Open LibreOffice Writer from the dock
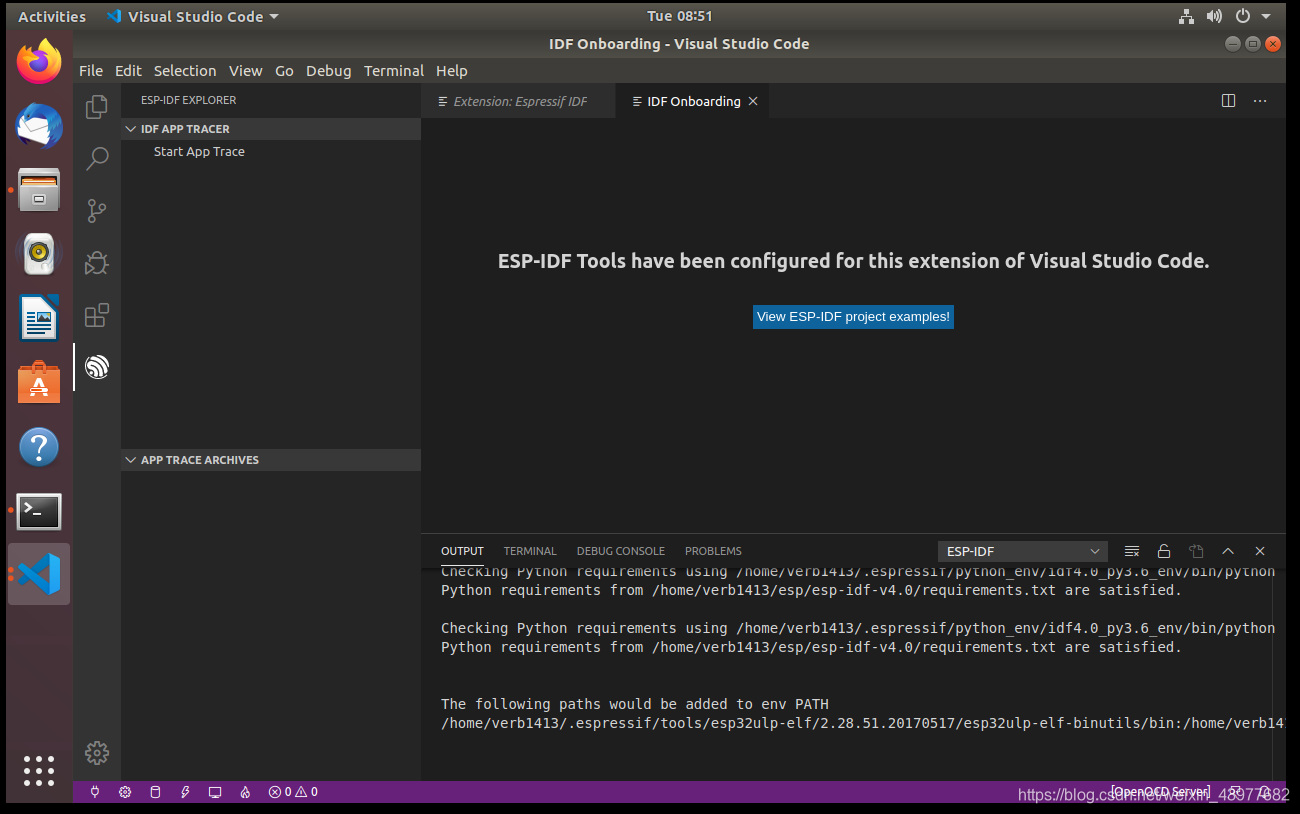Viewport: 1300px width, 814px height. (x=39, y=319)
